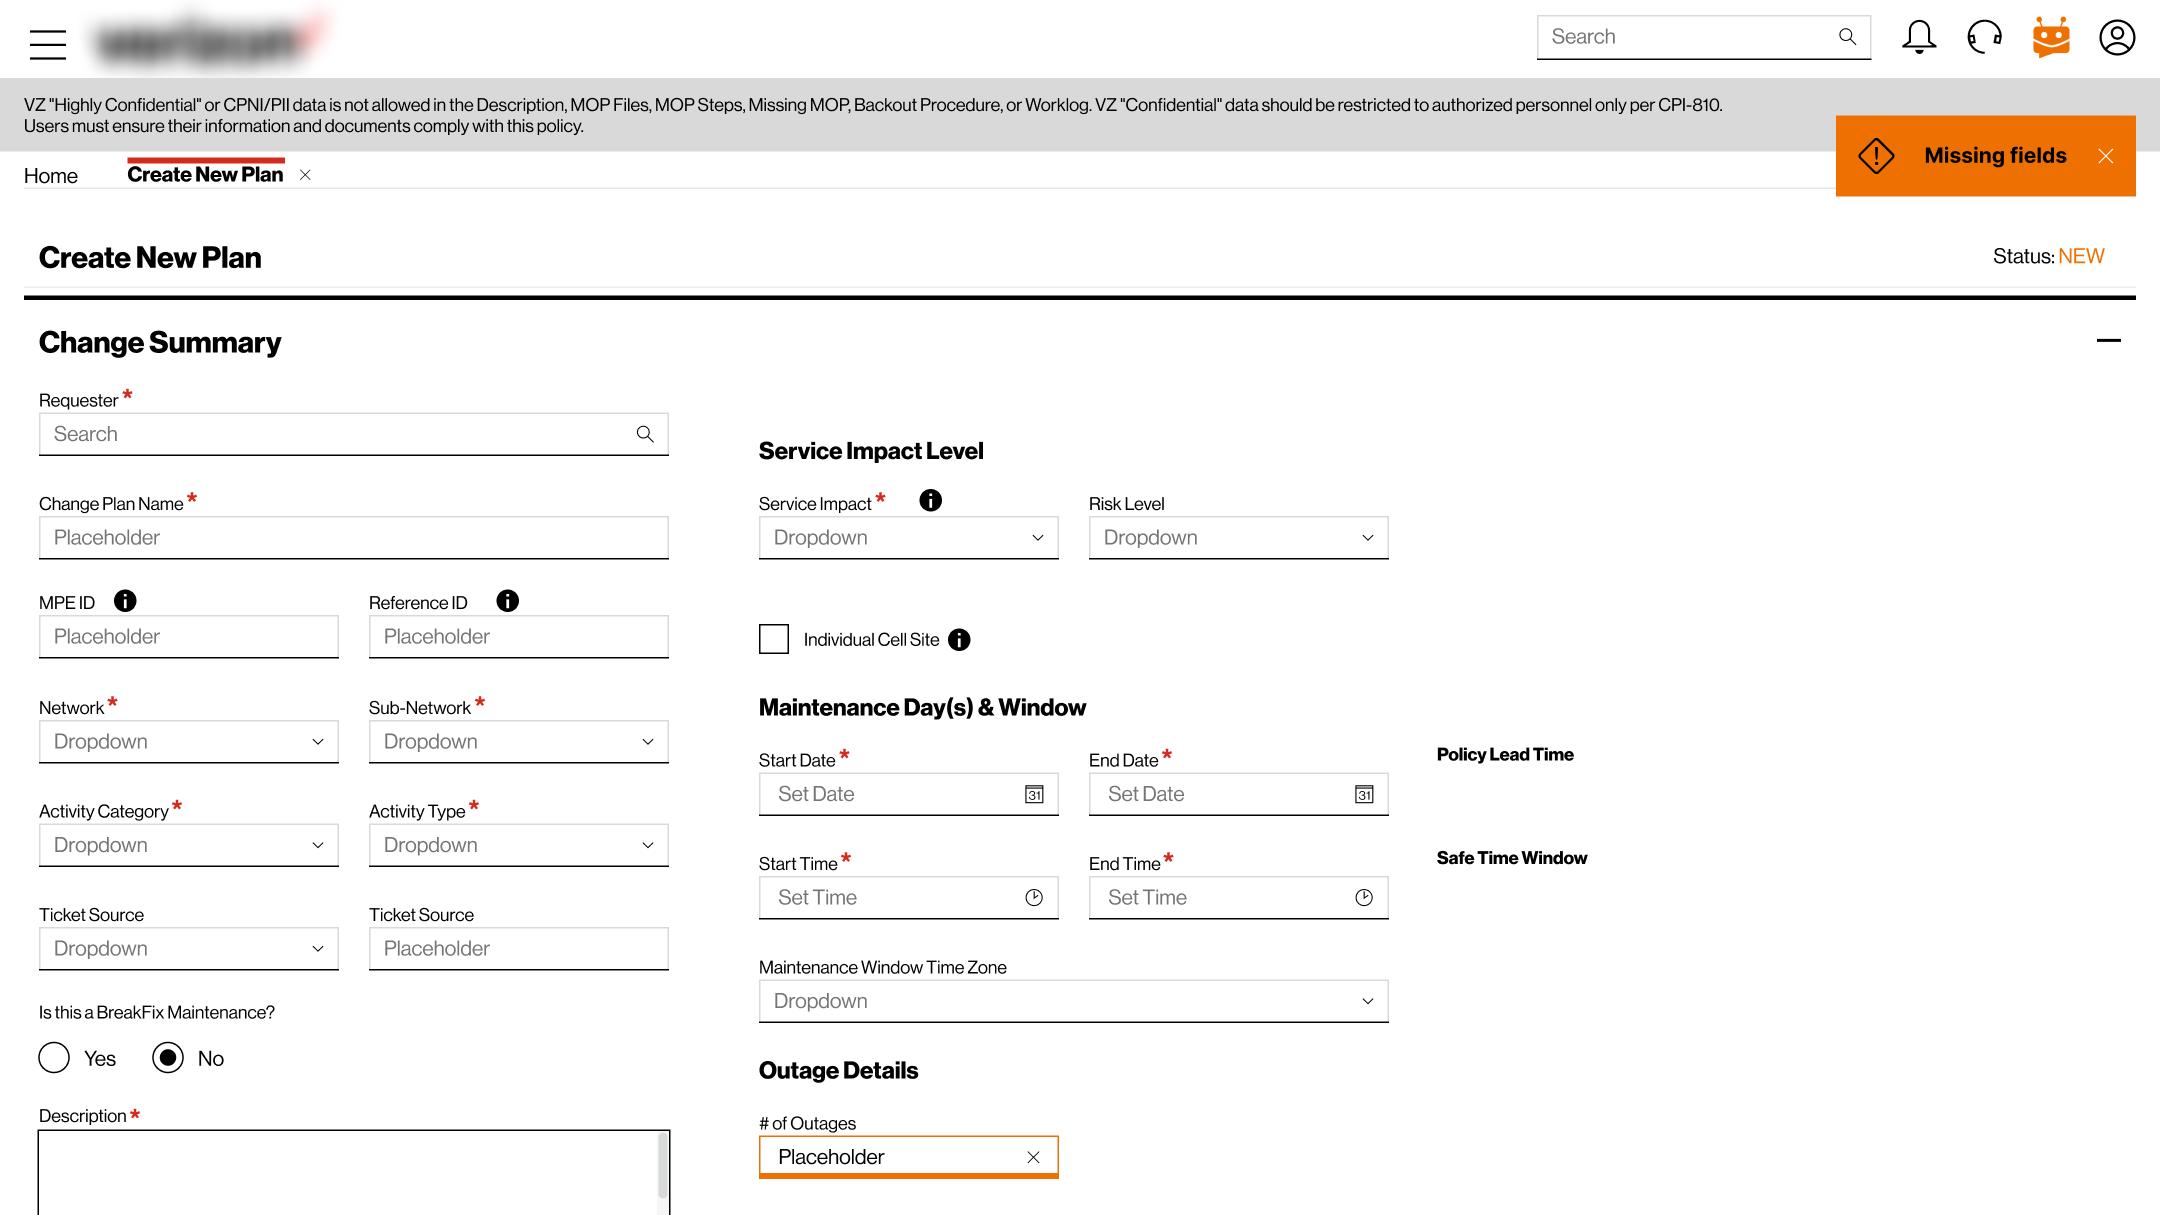Click the Reference ID input field
2160x1215 pixels.
[519, 637]
